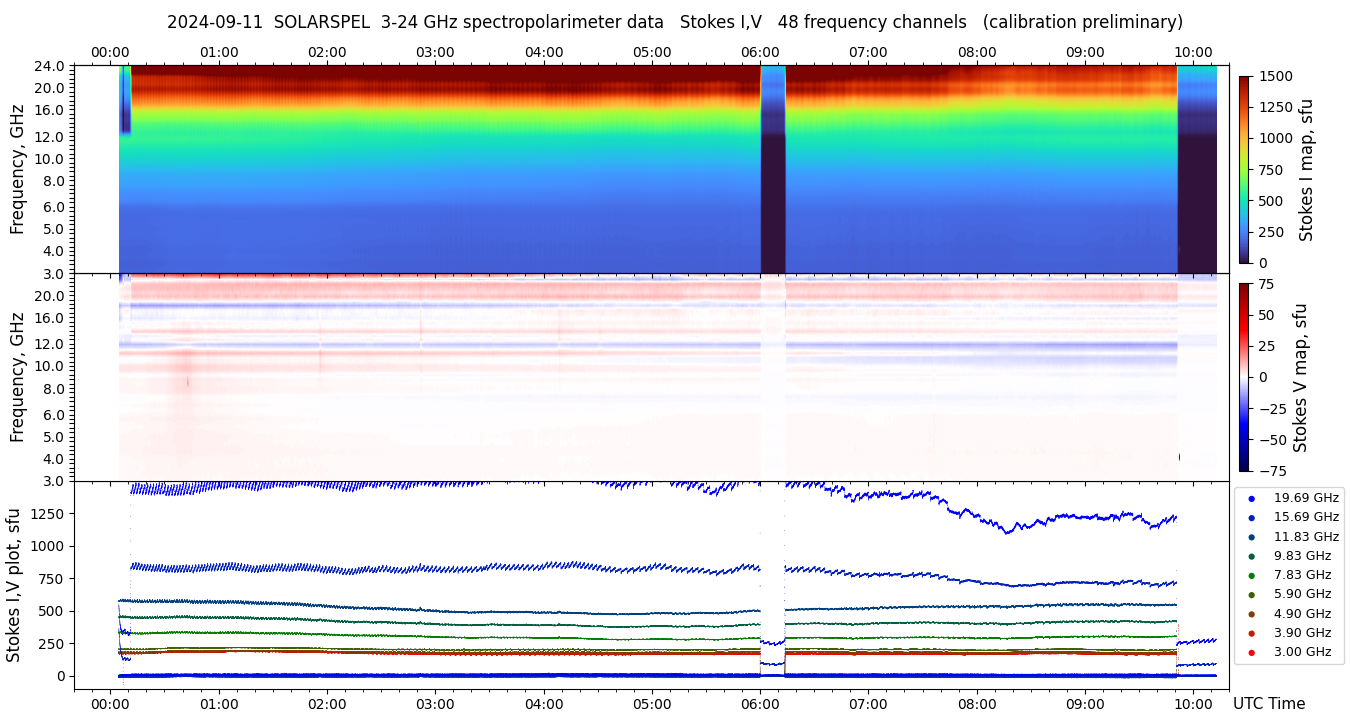Click the plot title with SOLARSPEL date
This screenshot has height=725, width=1350.
tap(674, 22)
